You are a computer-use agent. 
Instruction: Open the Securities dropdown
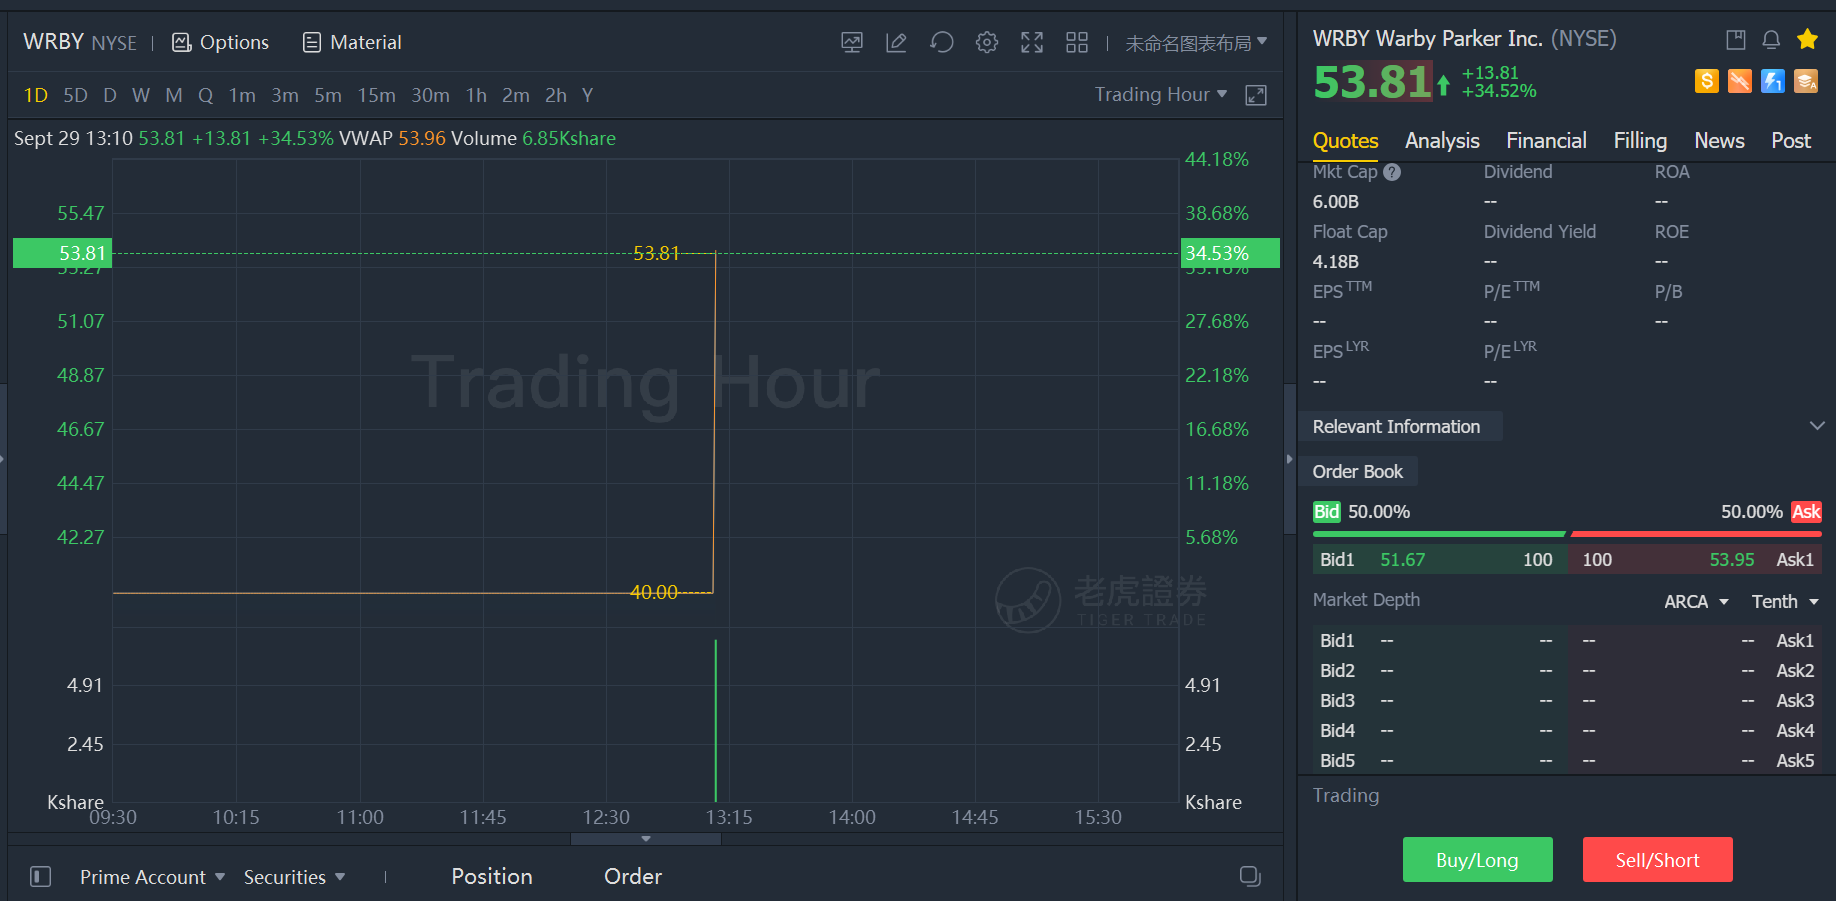point(295,877)
